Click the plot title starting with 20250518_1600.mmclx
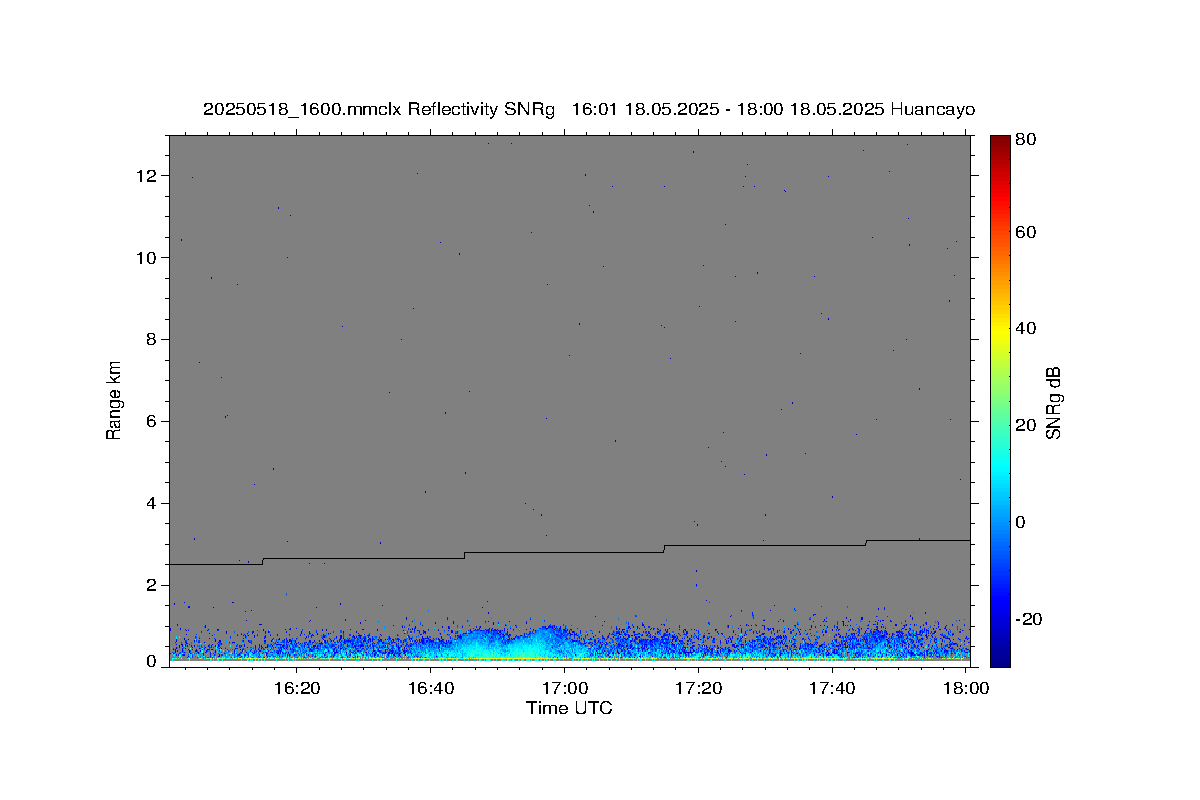1200x800 pixels. [x=589, y=109]
